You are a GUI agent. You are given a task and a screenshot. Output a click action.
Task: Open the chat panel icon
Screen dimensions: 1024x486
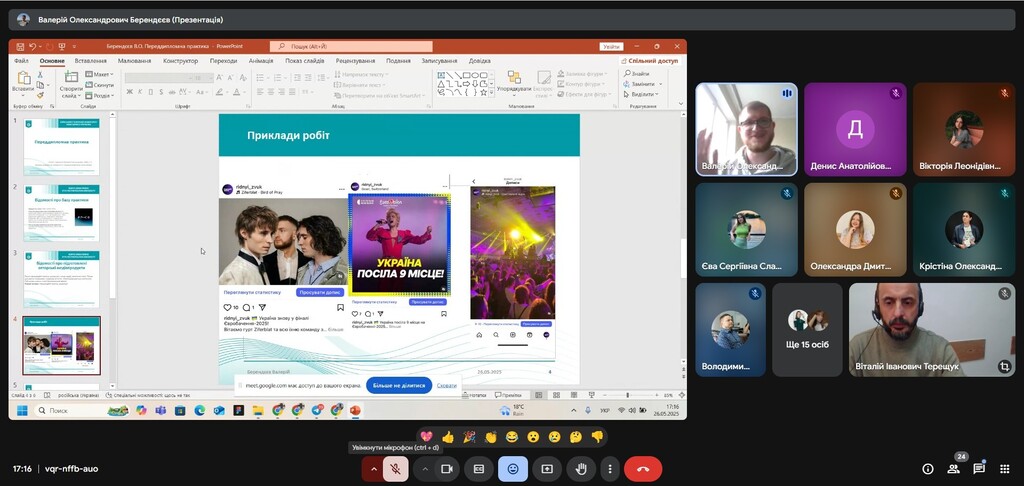click(x=979, y=468)
